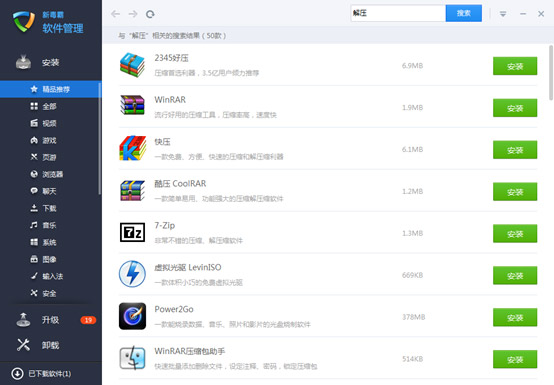Install 酷压 CoolRAR with its green button
The height and width of the screenshot is (385, 554).
coord(515,192)
